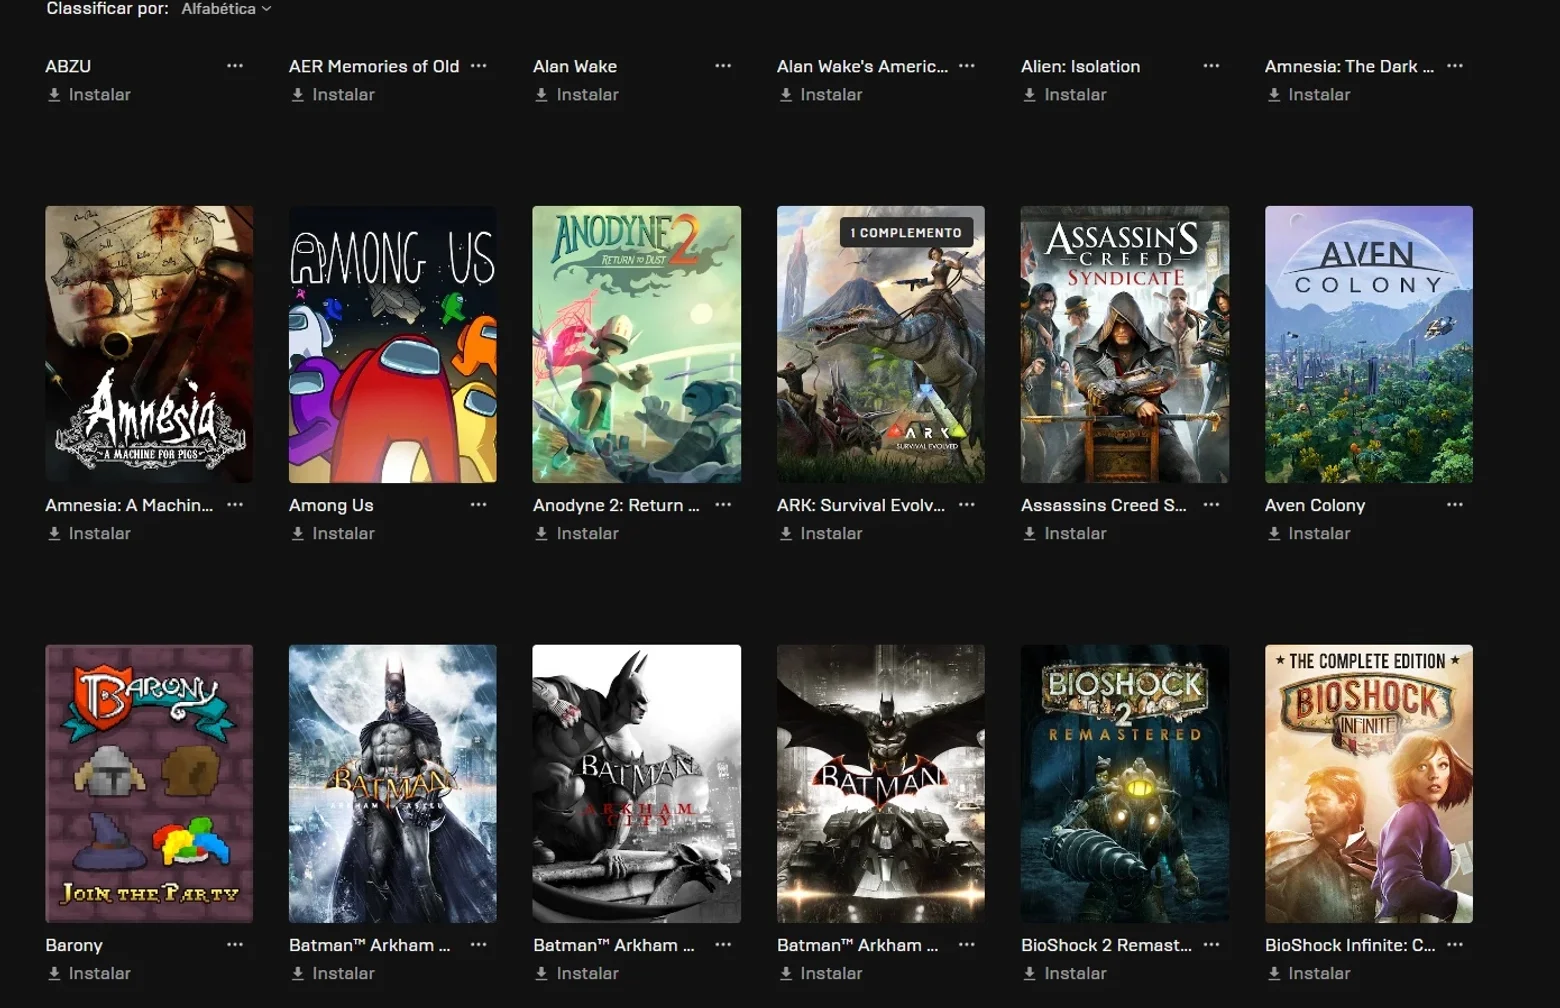Open the BioShock Infinite Complete Edition cover

[x=1369, y=784]
